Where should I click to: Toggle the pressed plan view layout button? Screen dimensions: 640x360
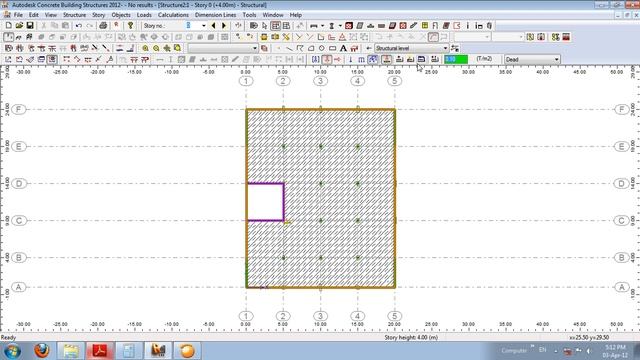click(276, 26)
